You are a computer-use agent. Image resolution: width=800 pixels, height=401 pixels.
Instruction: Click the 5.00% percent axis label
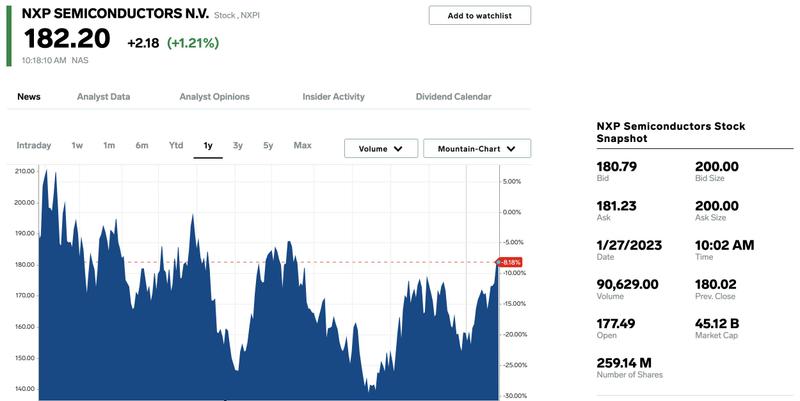[x=512, y=182]
